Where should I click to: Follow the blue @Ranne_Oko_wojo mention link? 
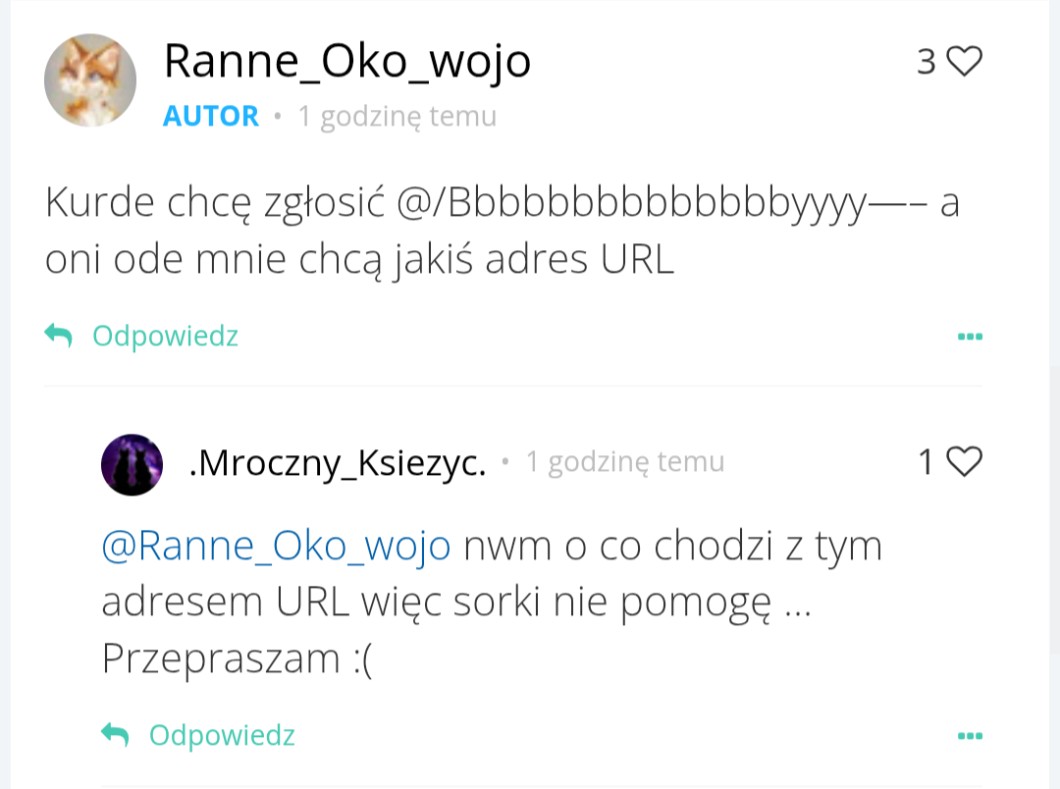click(276, 548)
